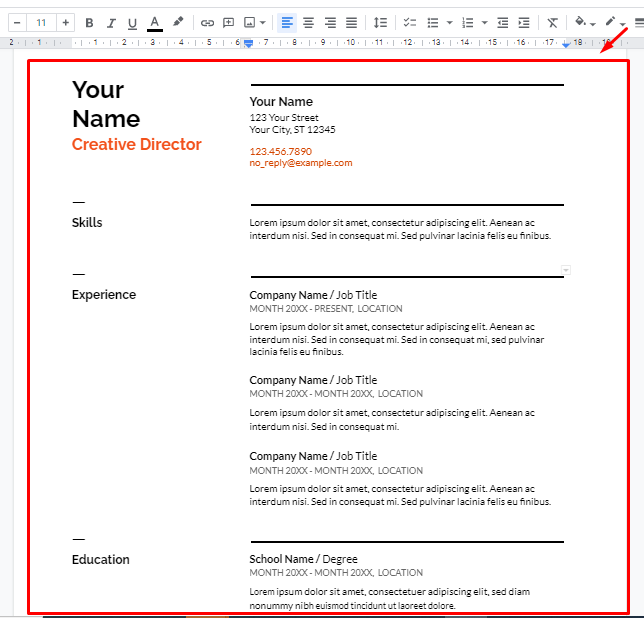Click 'Your City, ST 12345' line
644x618 pixels.
(x=292, y=130)
